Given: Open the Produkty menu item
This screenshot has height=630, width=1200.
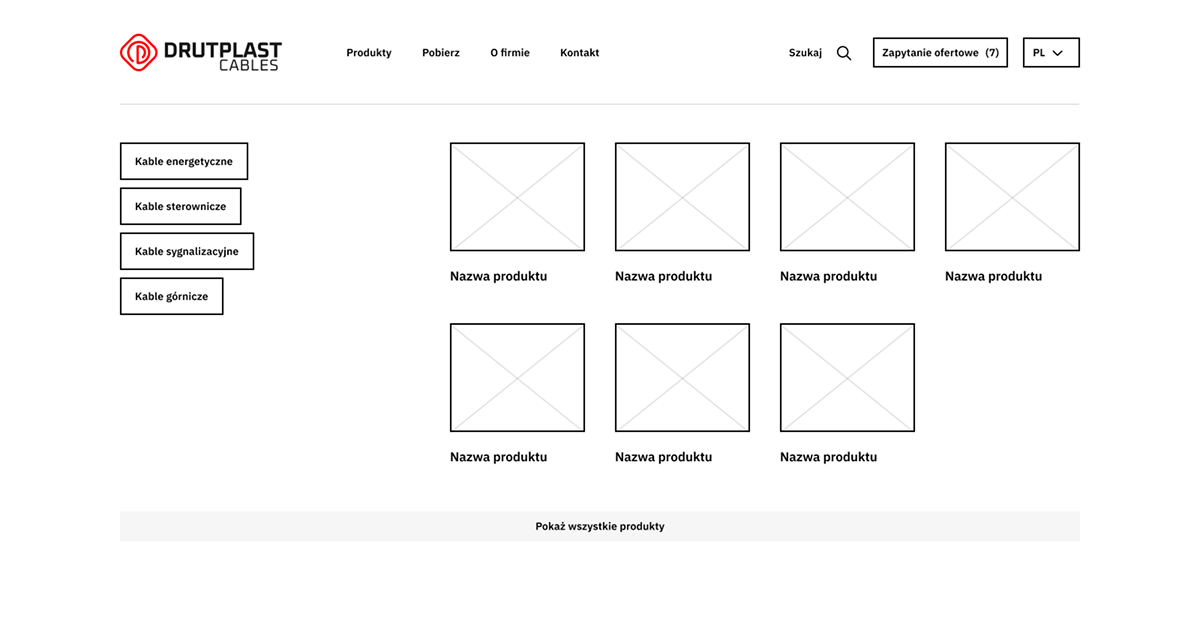Looking at the screenshot, I should coord(369,53).
